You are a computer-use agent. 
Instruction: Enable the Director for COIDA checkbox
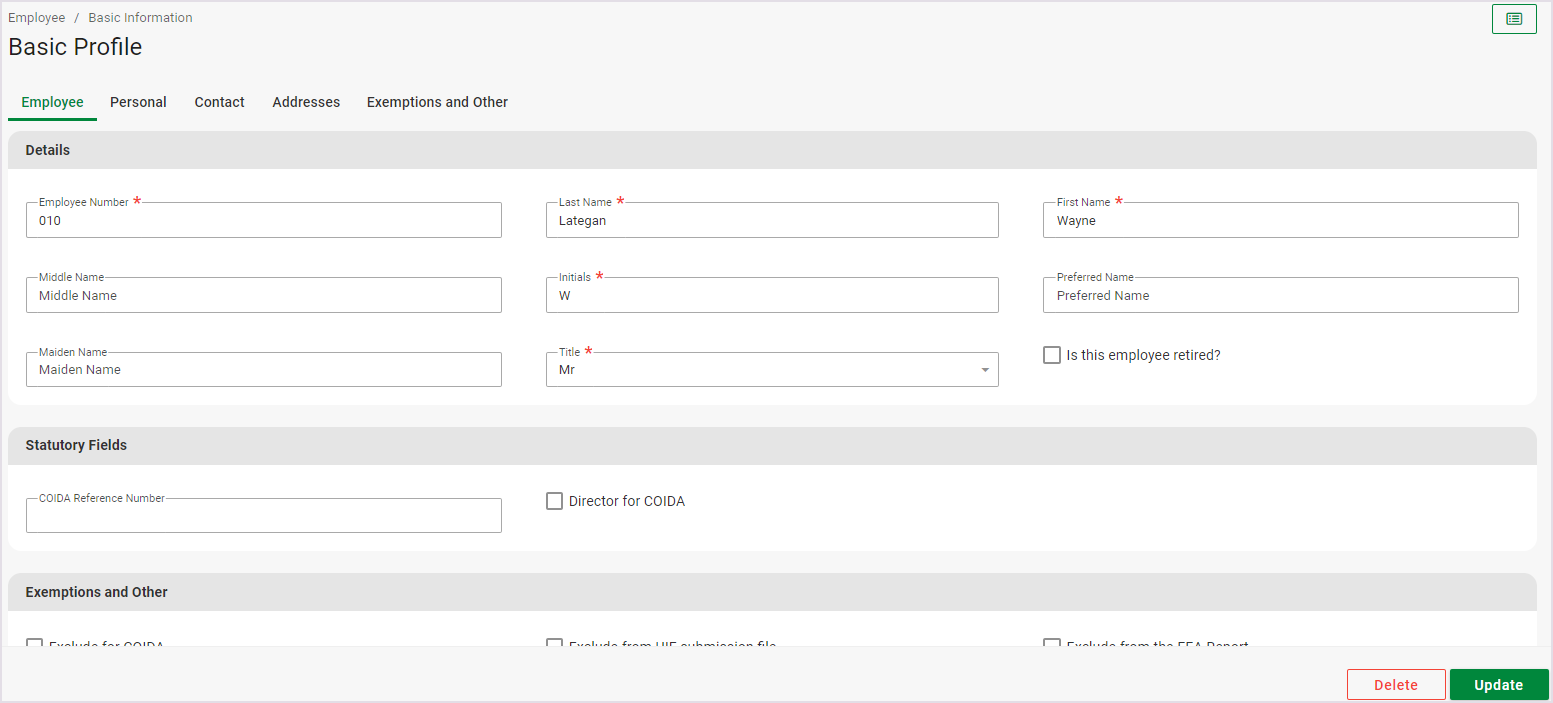555,501
